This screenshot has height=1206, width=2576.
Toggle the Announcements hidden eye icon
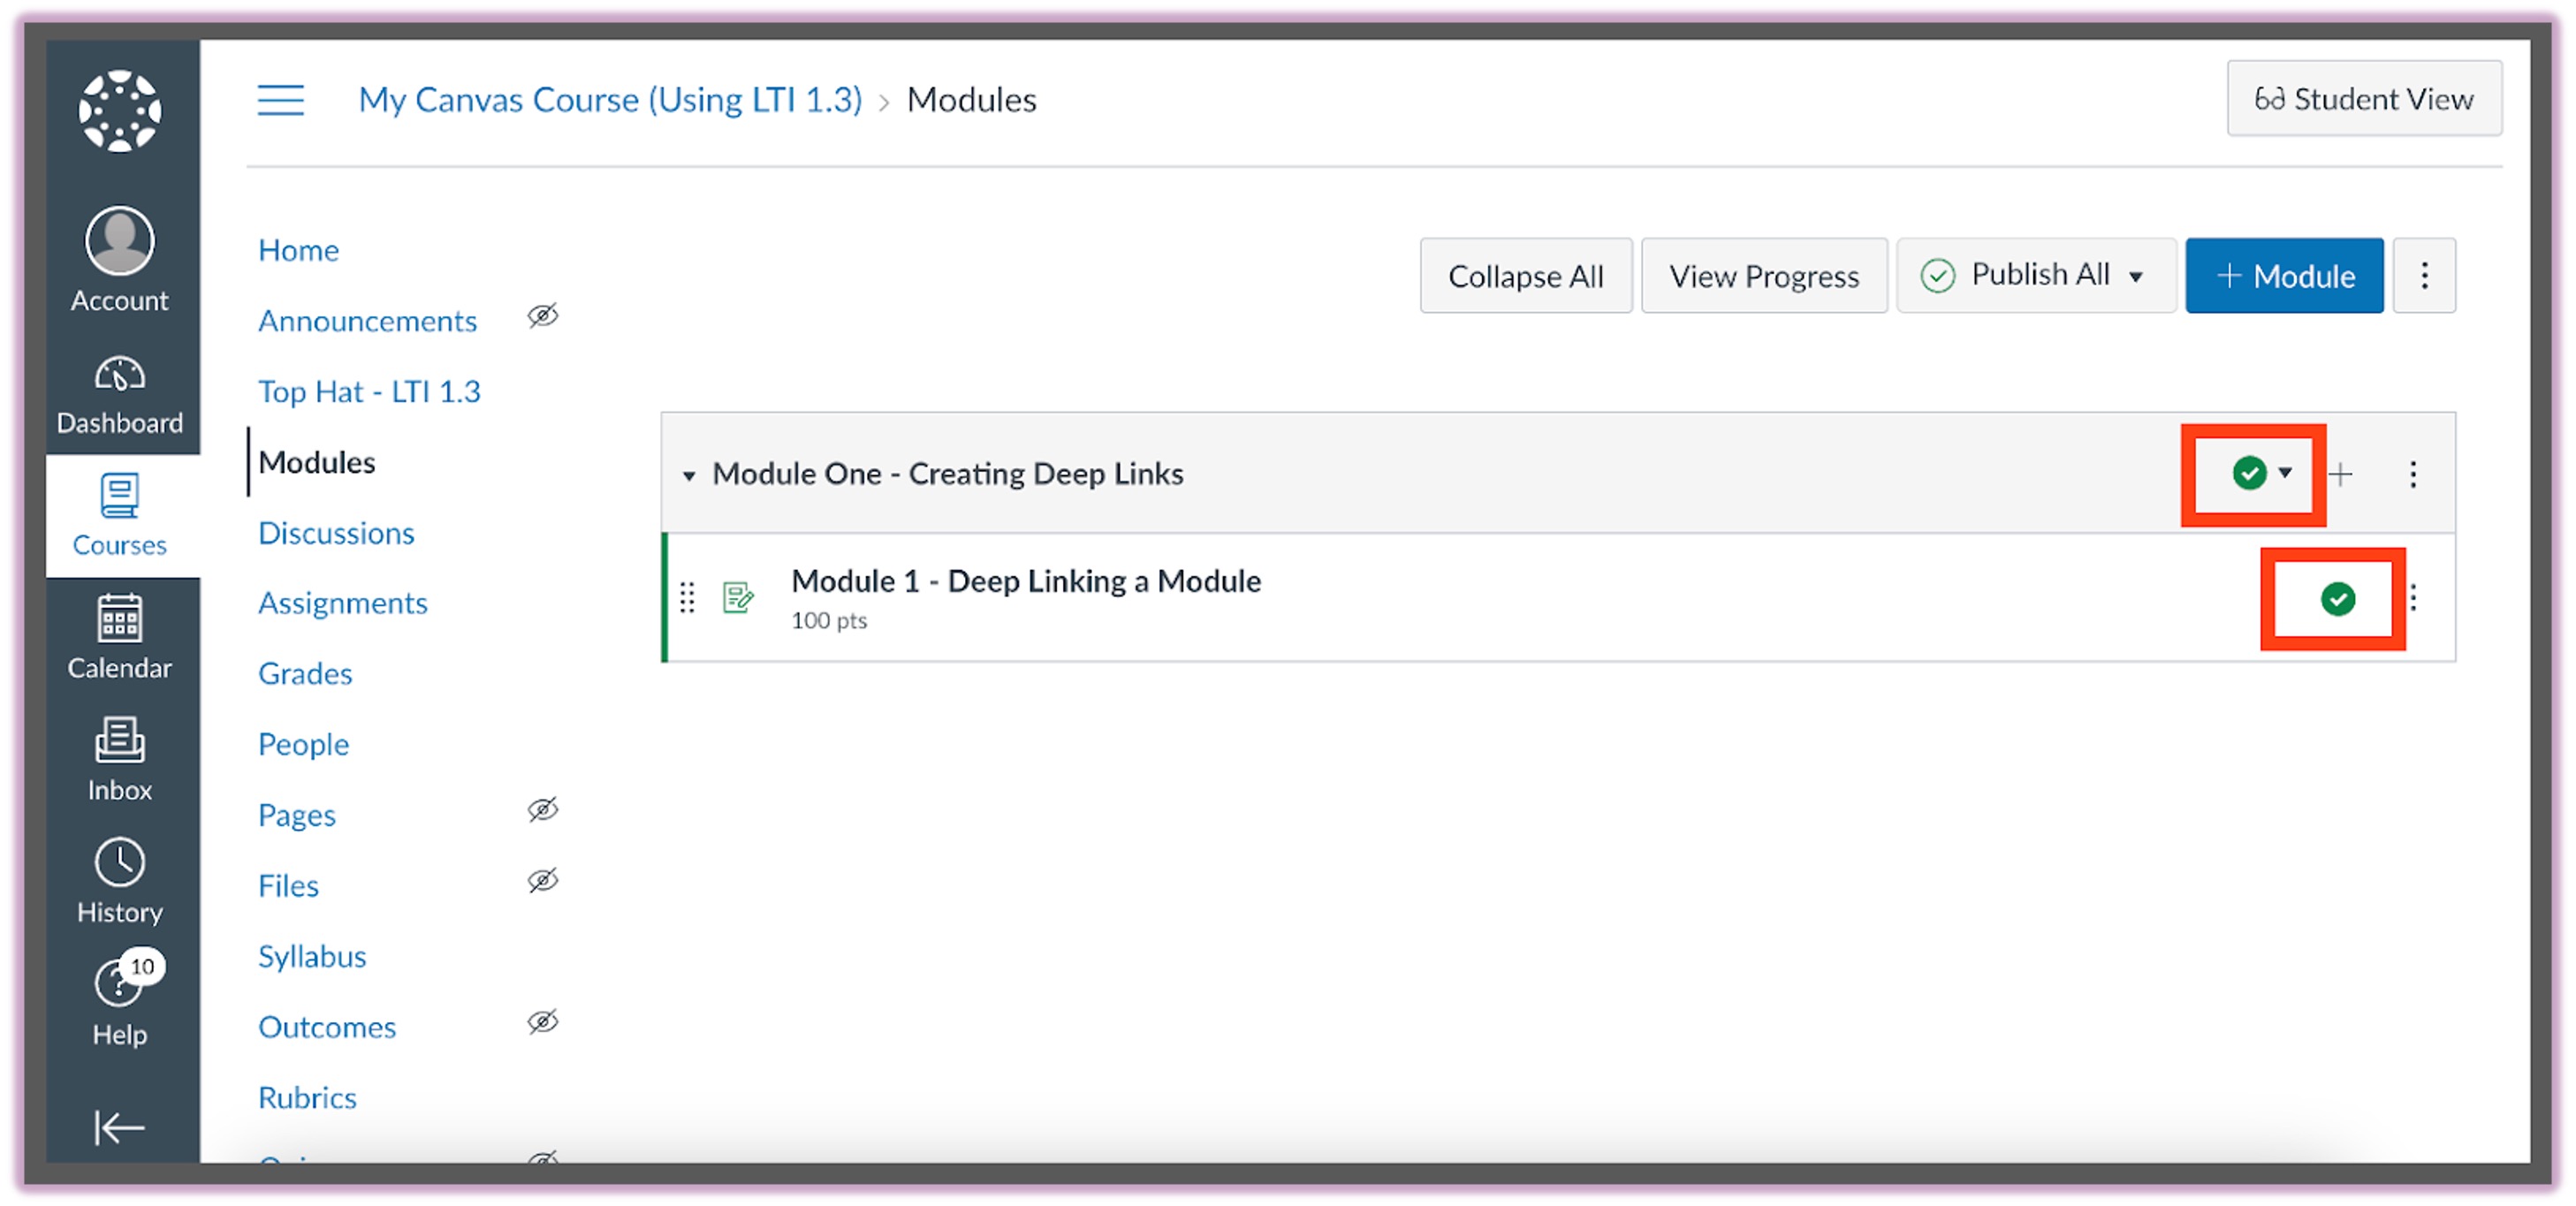point(543,317)
